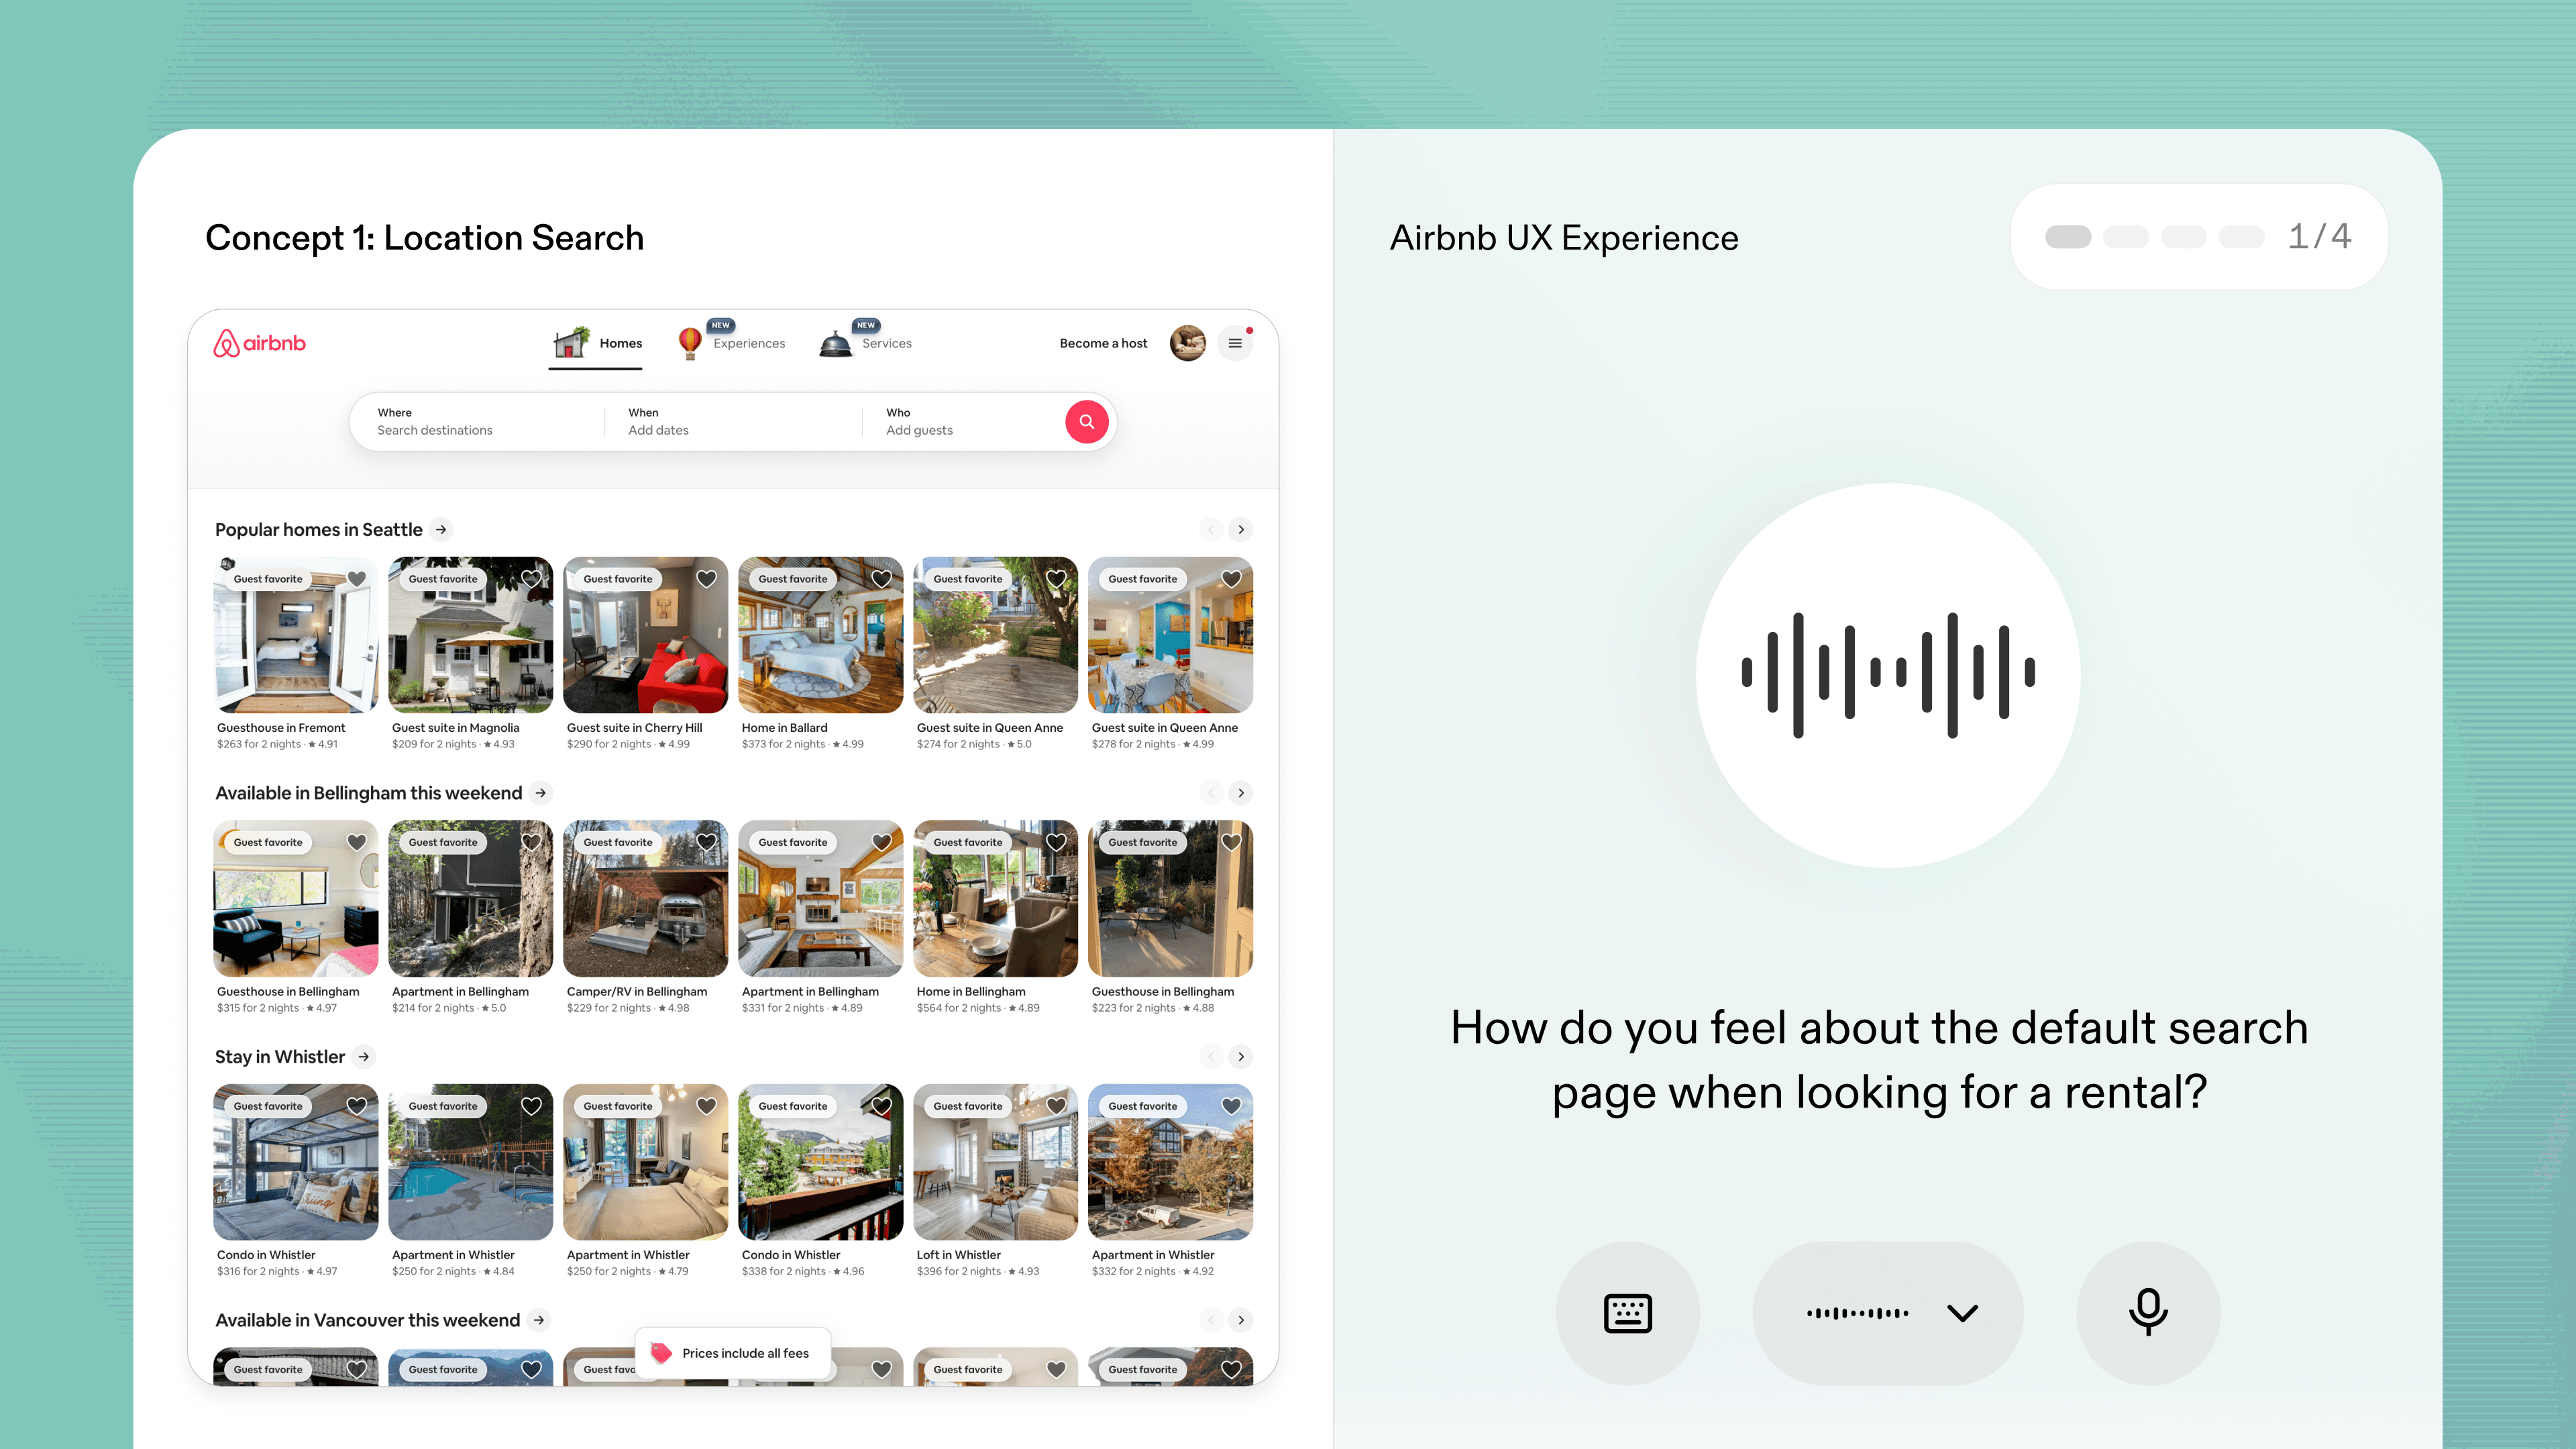Click first progress step indicator pill
Viewport: 2576px width, 1449px height.
click(2067, 237)
